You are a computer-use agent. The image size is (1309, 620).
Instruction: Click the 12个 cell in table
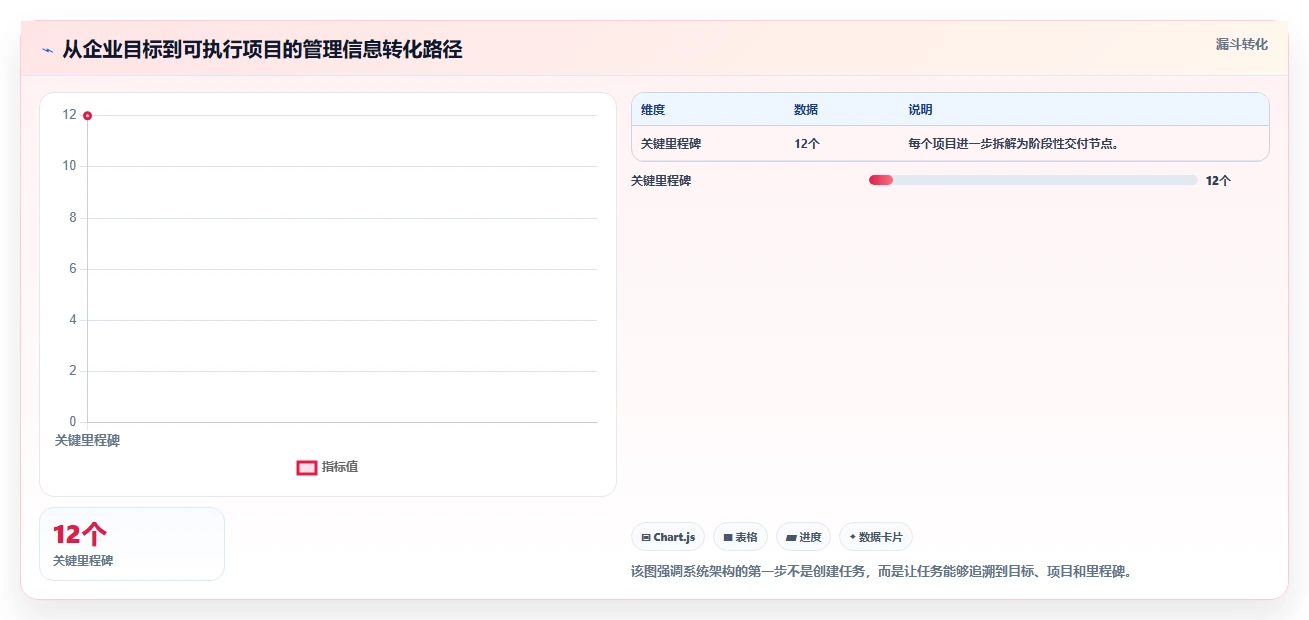click(807, 144)
